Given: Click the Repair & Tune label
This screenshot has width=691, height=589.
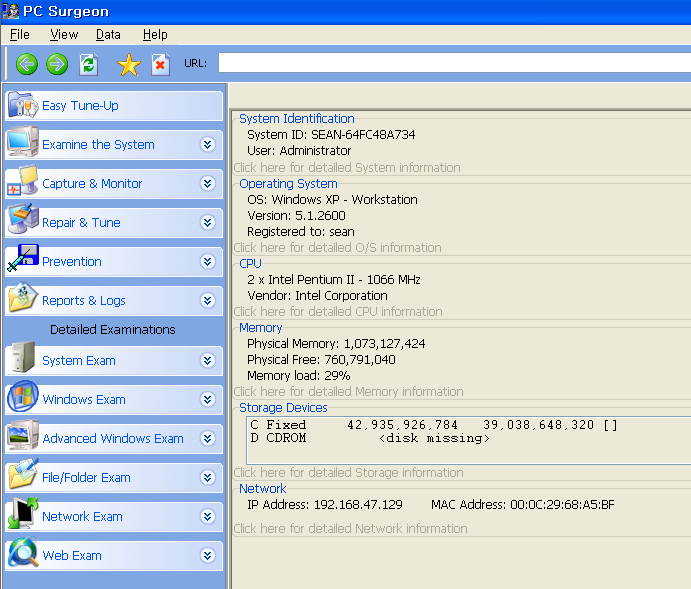Looking at the screenshot, I should tap(81, 222).
